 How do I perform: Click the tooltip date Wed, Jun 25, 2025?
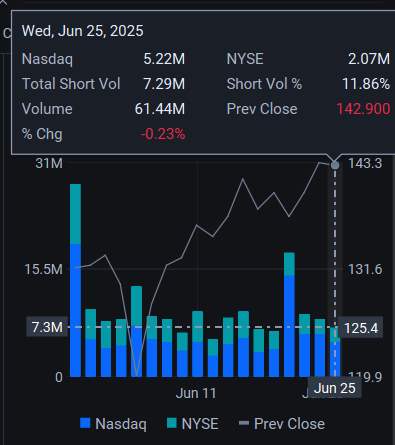pyautogui.click(x=83, y=31)
